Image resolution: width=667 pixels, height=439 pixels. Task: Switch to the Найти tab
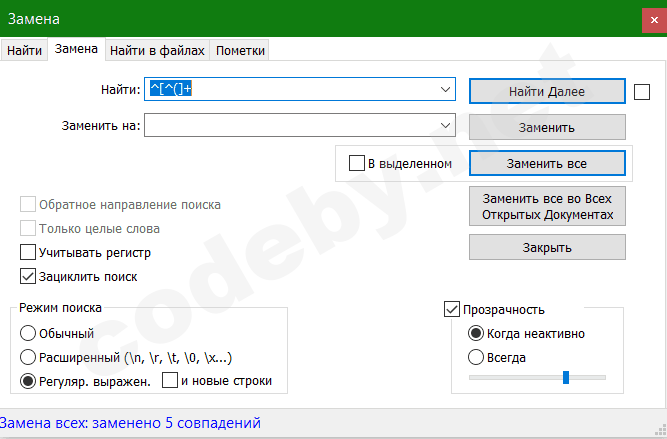[x=24, y=51]
